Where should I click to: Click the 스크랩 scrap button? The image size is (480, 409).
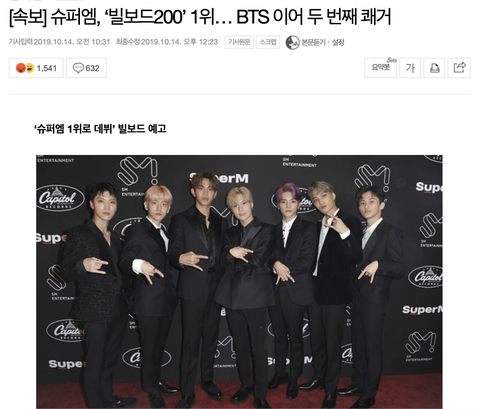pos(268,42)
